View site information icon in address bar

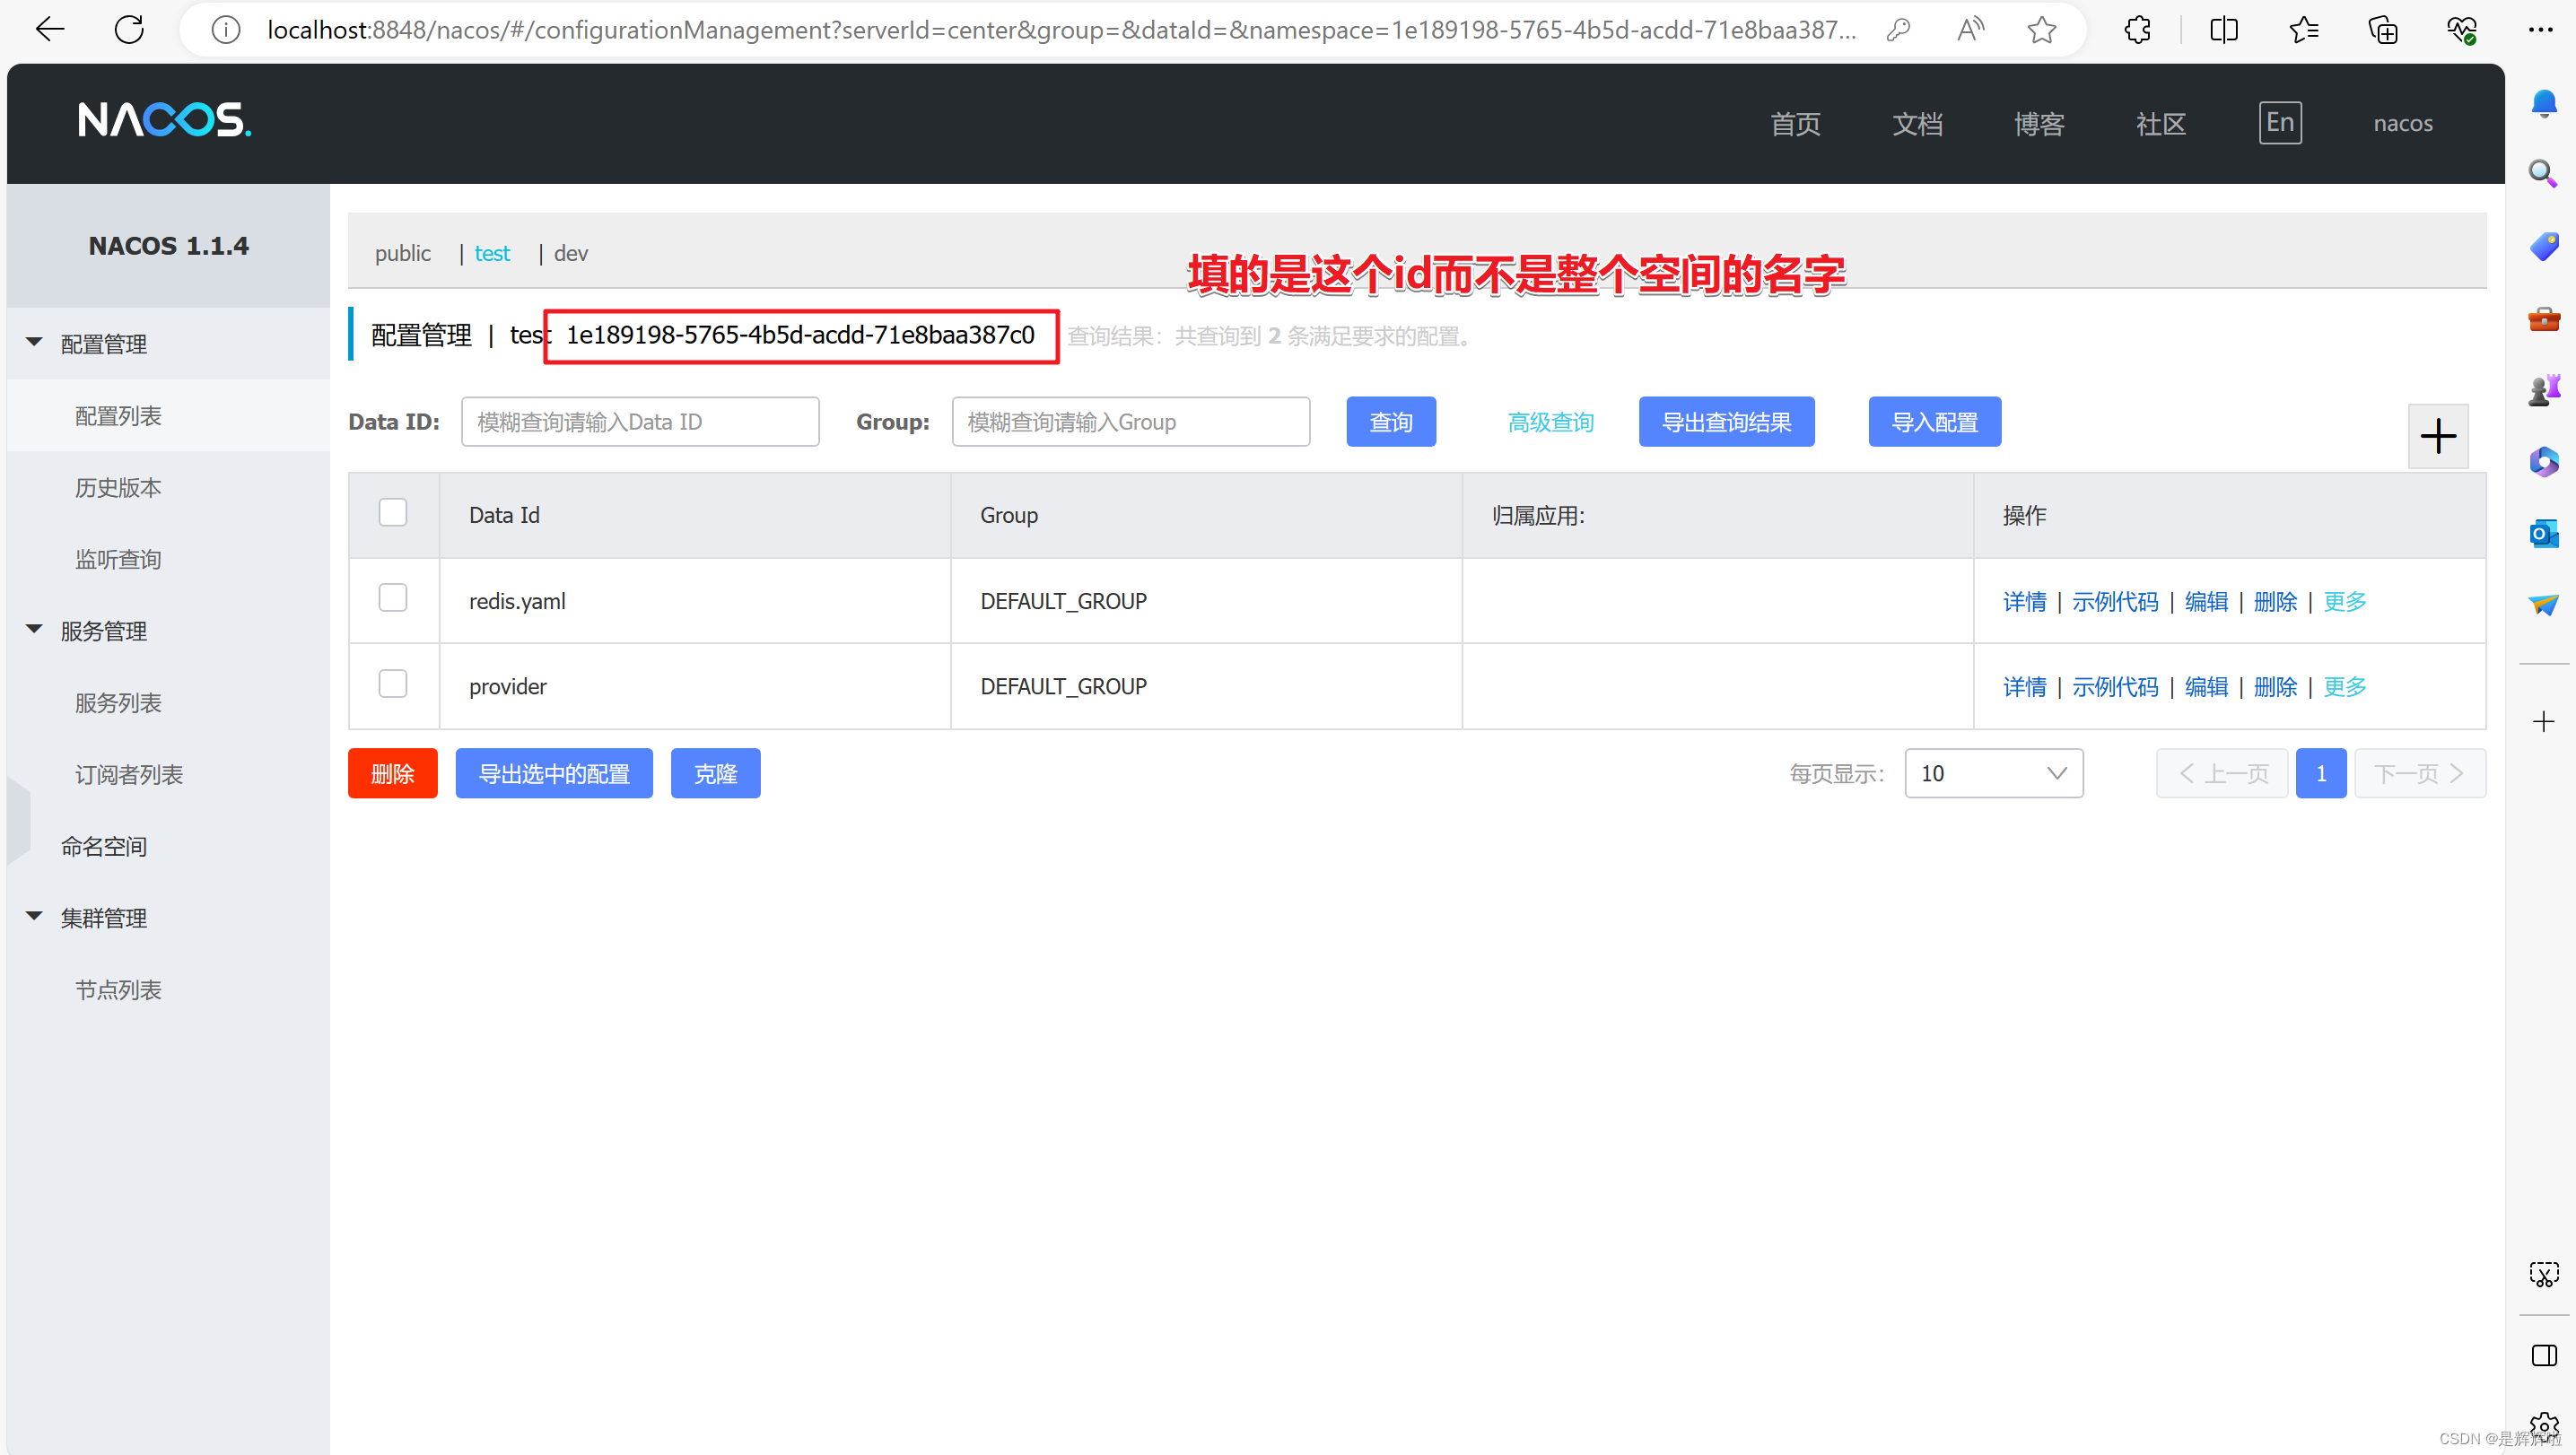tap(226, 30)
